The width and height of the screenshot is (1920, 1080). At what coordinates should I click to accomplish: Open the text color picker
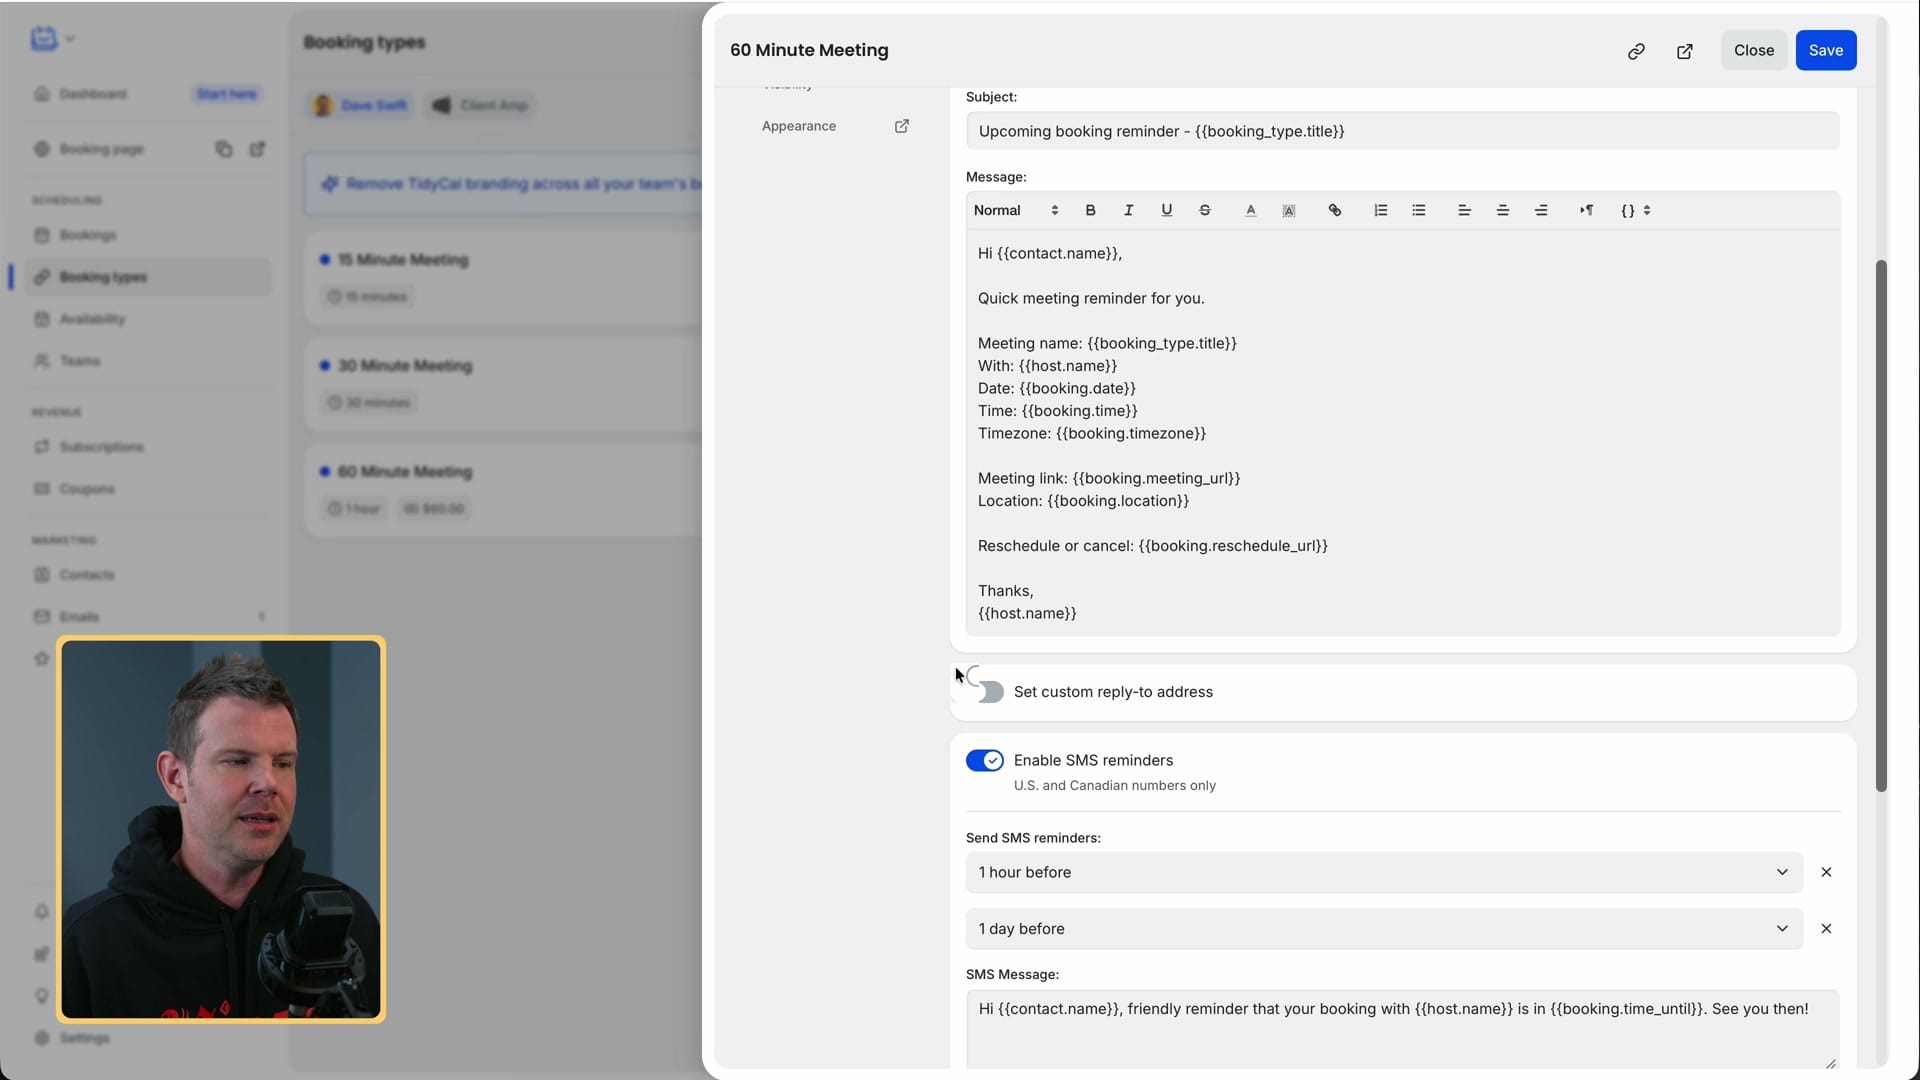click(1250, 210)
